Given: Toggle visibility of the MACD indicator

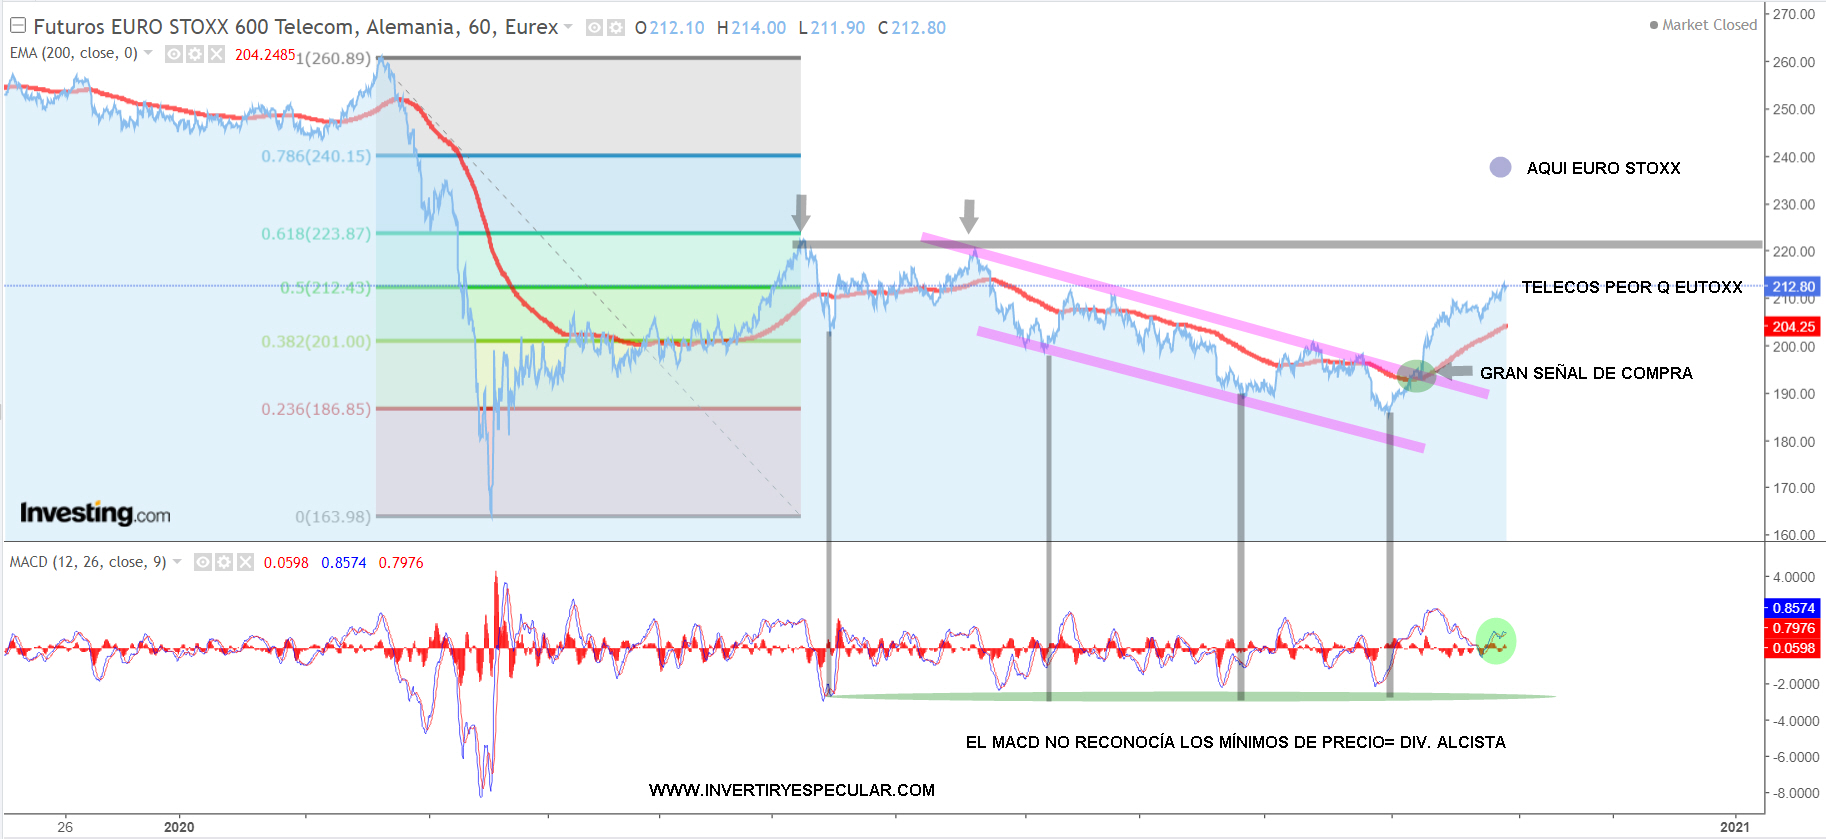Looking at the screenshot, I should click(203, 562).
